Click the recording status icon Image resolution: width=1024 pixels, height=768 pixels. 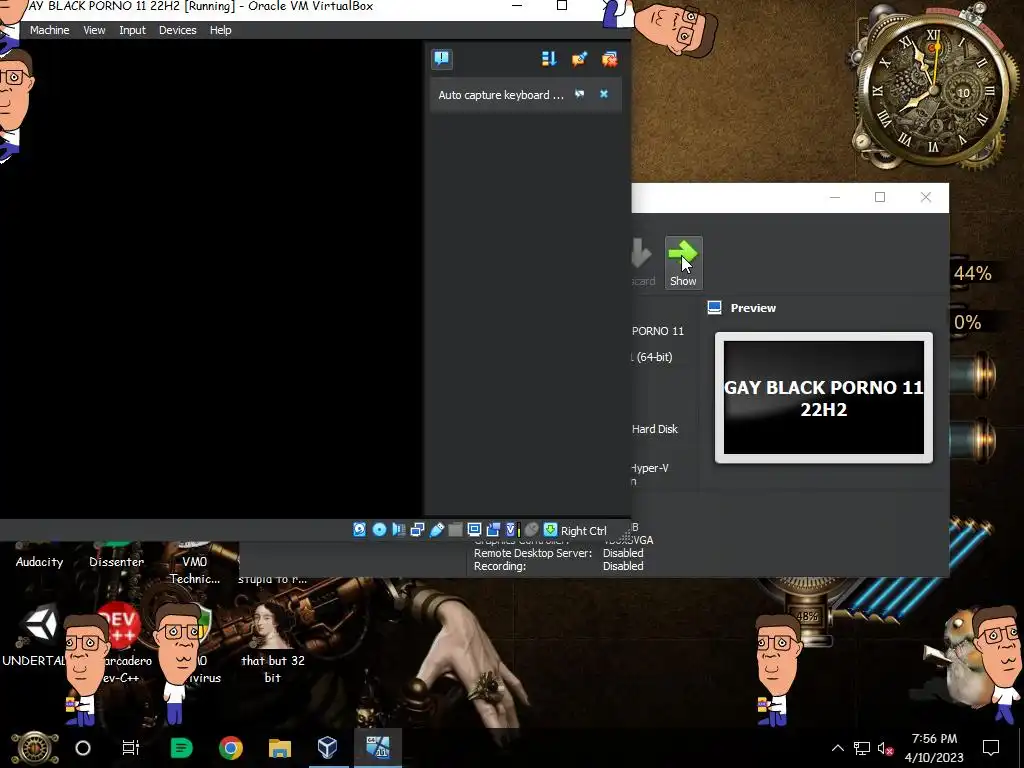(x=494, y=530)
